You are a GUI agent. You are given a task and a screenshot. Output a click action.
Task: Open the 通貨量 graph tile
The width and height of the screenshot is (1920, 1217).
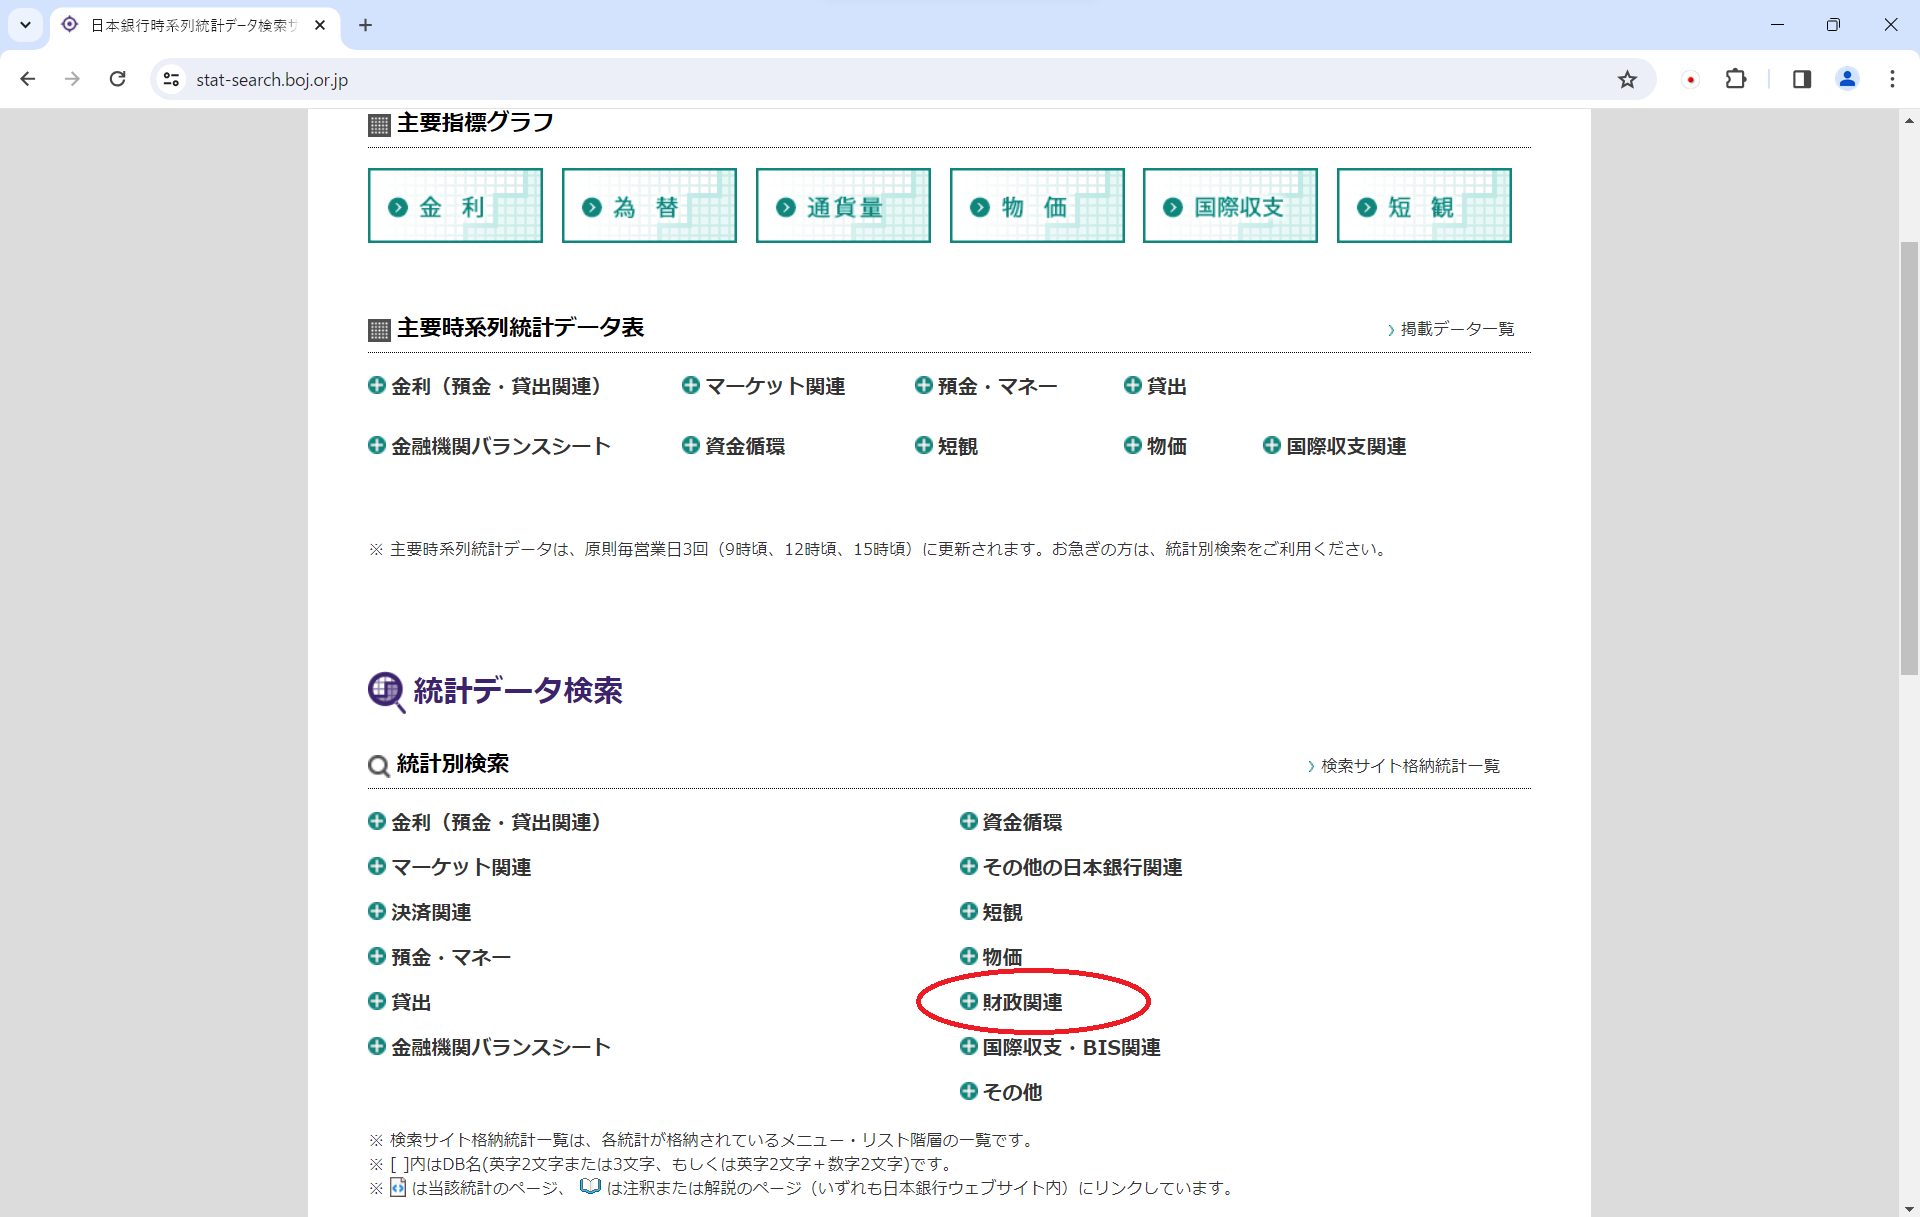(843, 206)
